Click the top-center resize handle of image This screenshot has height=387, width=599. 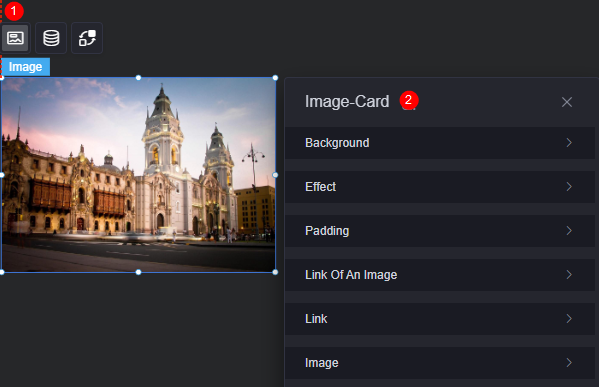point(138,78)
